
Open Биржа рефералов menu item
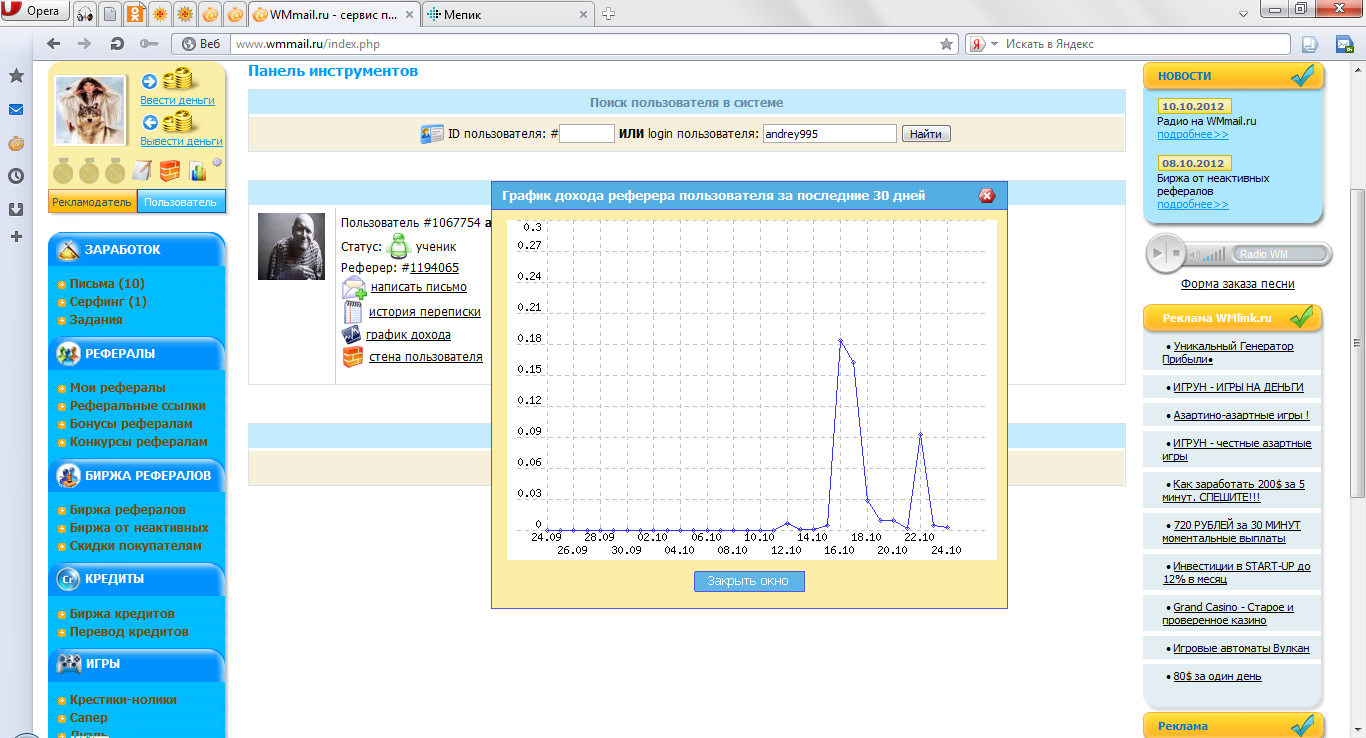tap(128, 510)
